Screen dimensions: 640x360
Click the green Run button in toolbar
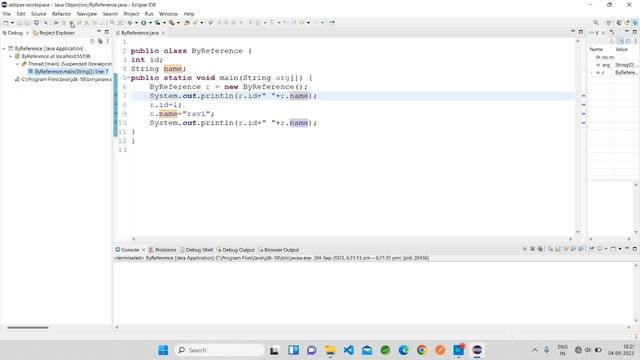tap(144, 23)
